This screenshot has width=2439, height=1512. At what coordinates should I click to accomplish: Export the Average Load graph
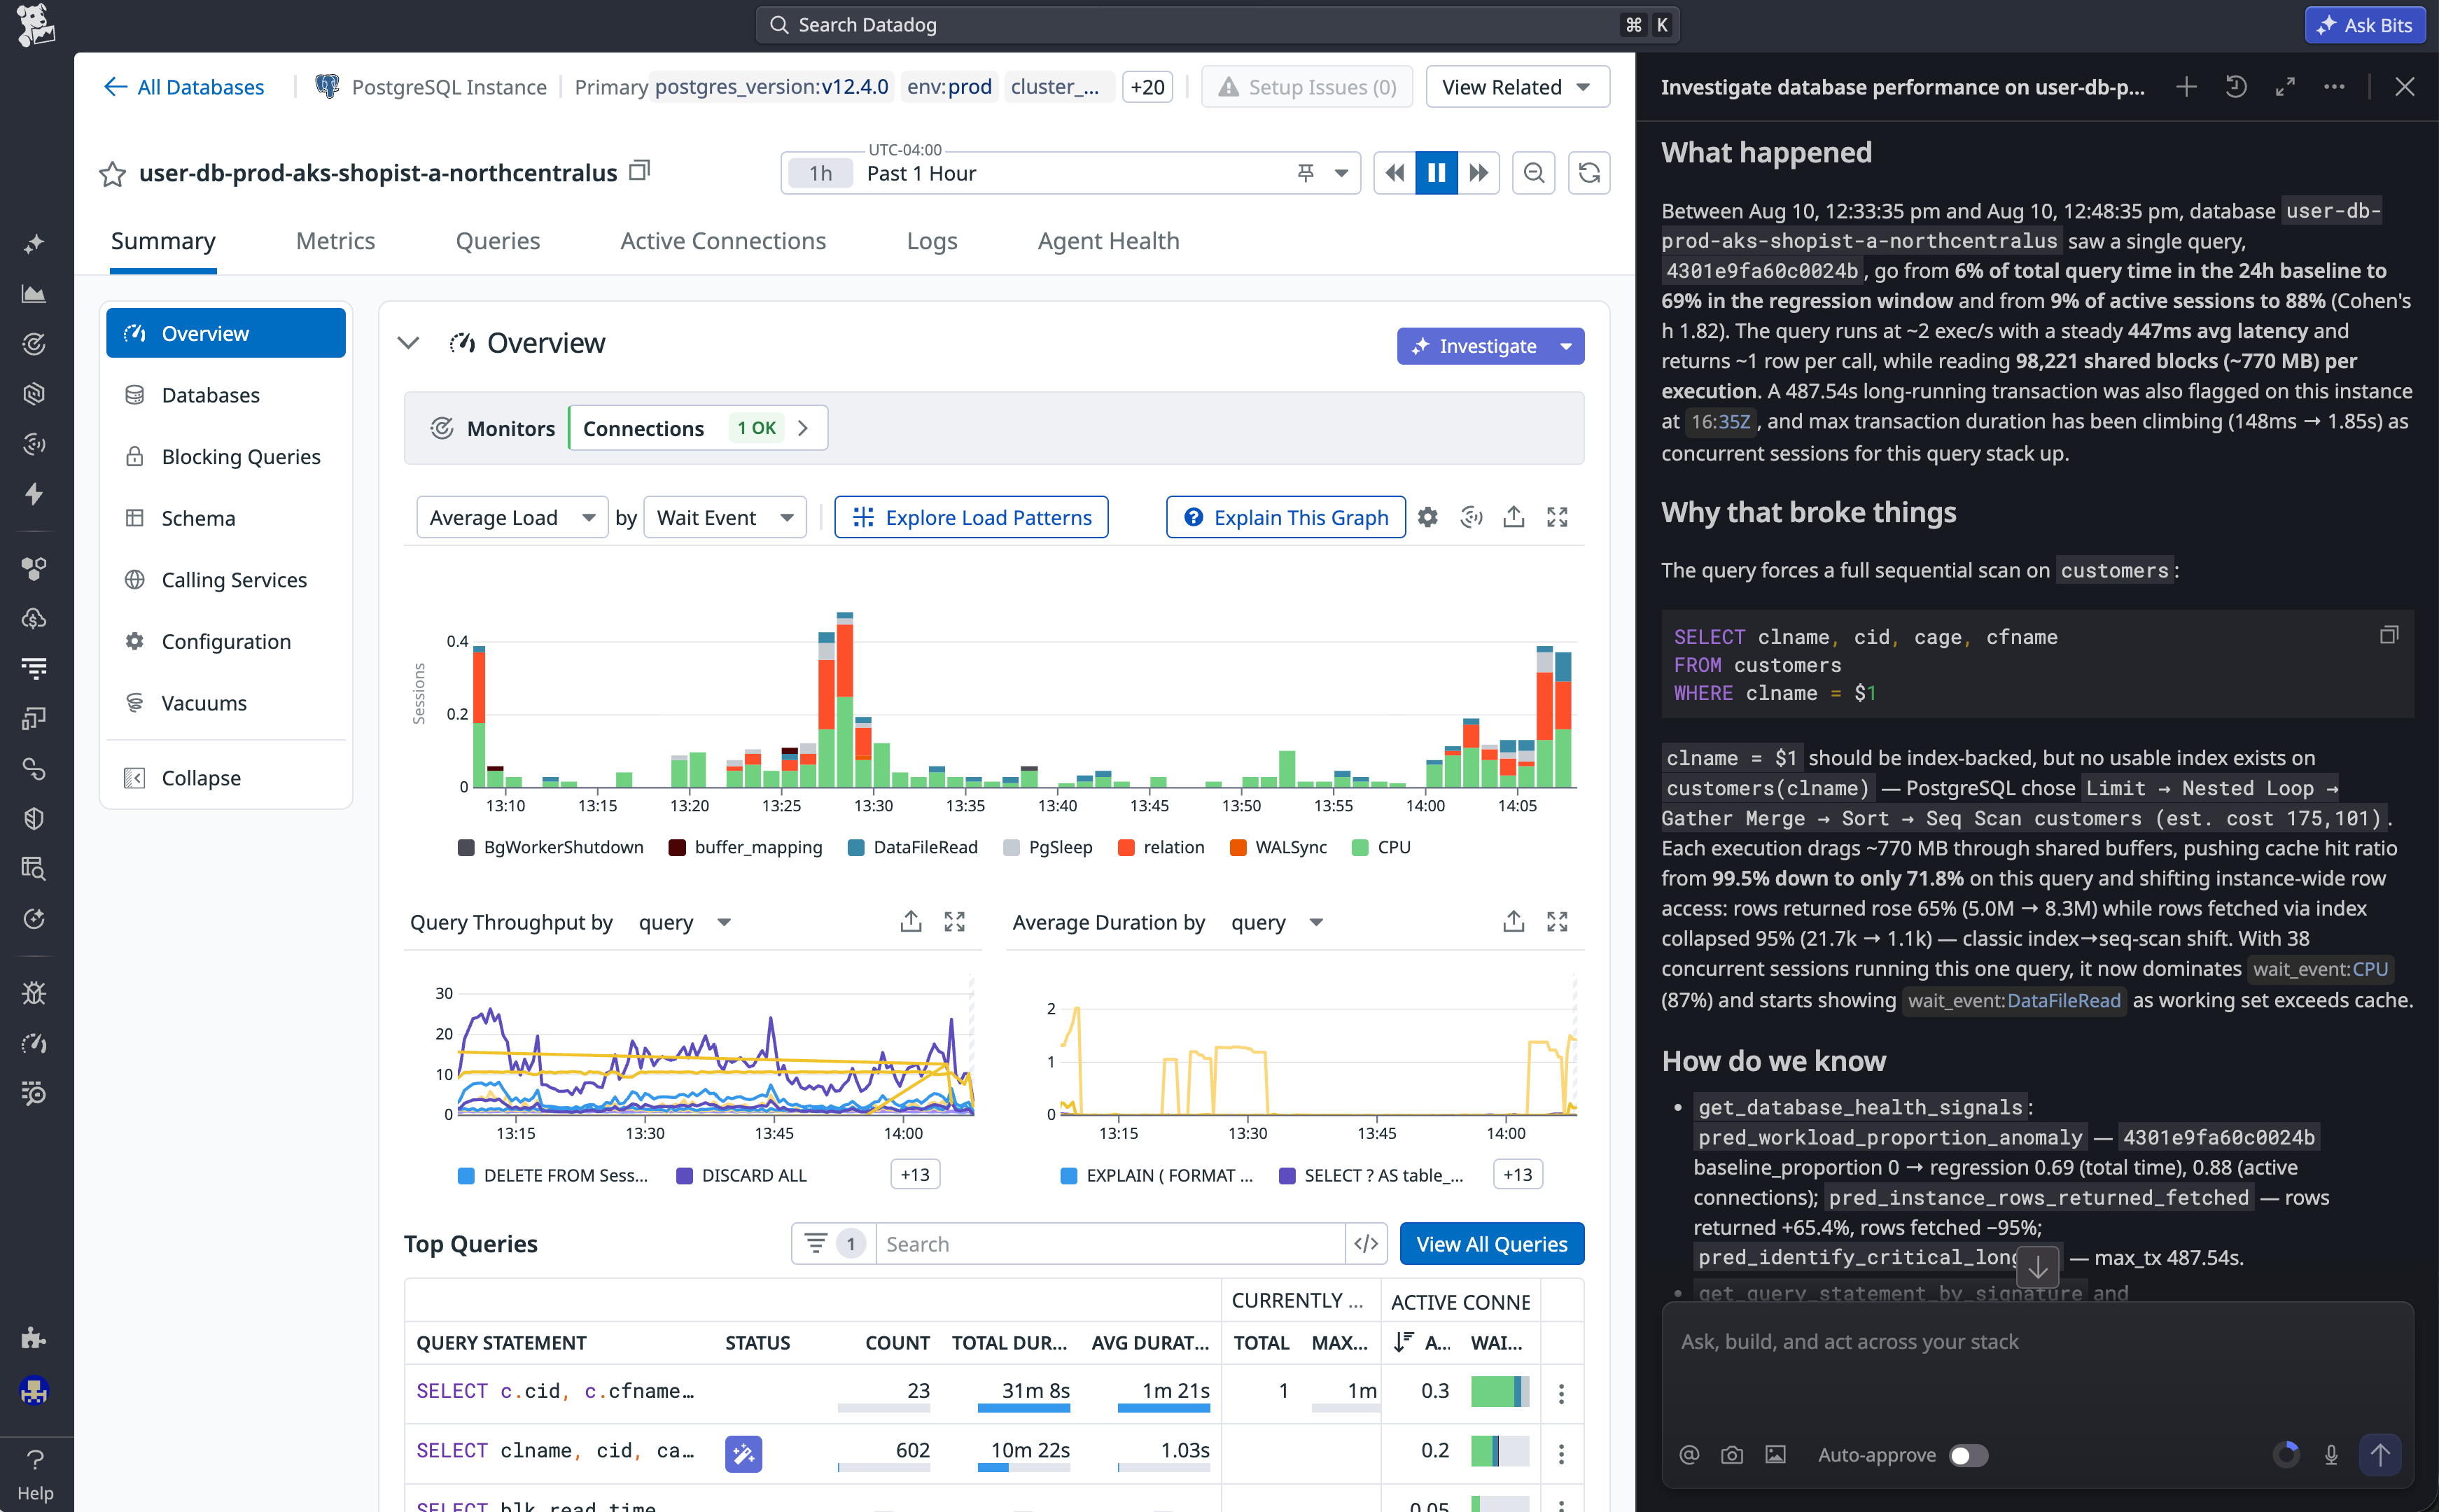[1513, 517]
